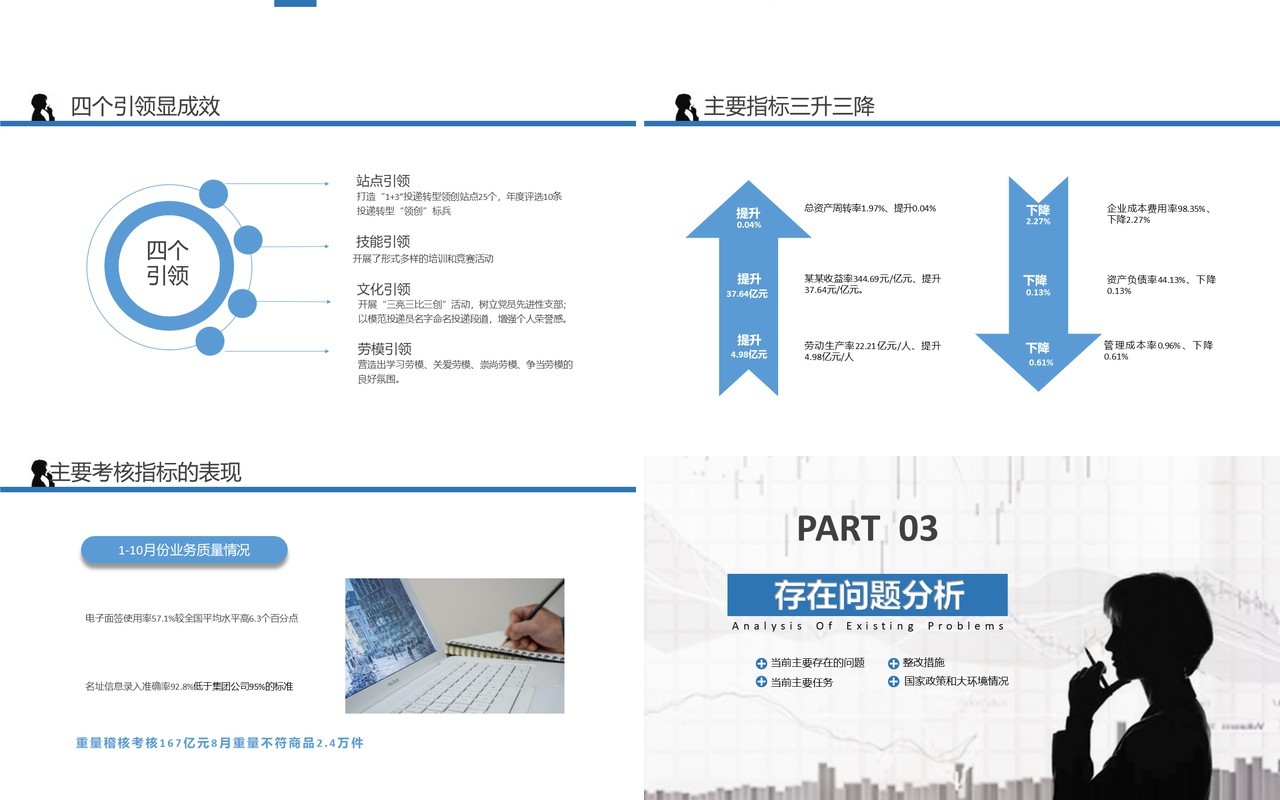Select the 某某收益率344.69元/亿元 text

pyautogui.click(x=872, y=284)
